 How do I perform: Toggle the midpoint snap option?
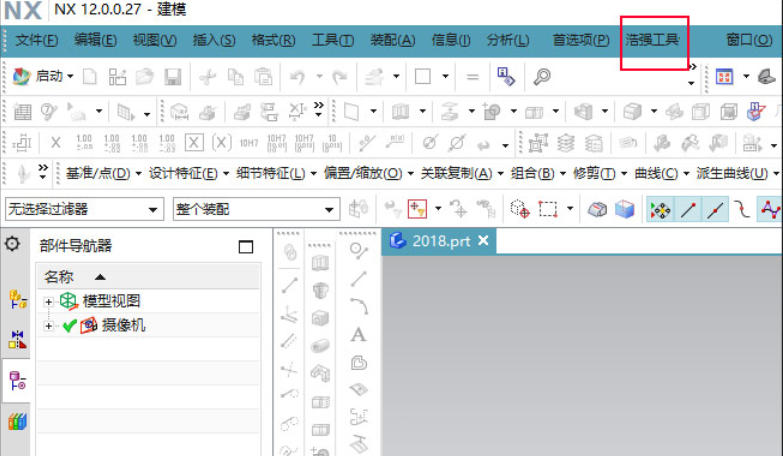click(x=715, y=210)
